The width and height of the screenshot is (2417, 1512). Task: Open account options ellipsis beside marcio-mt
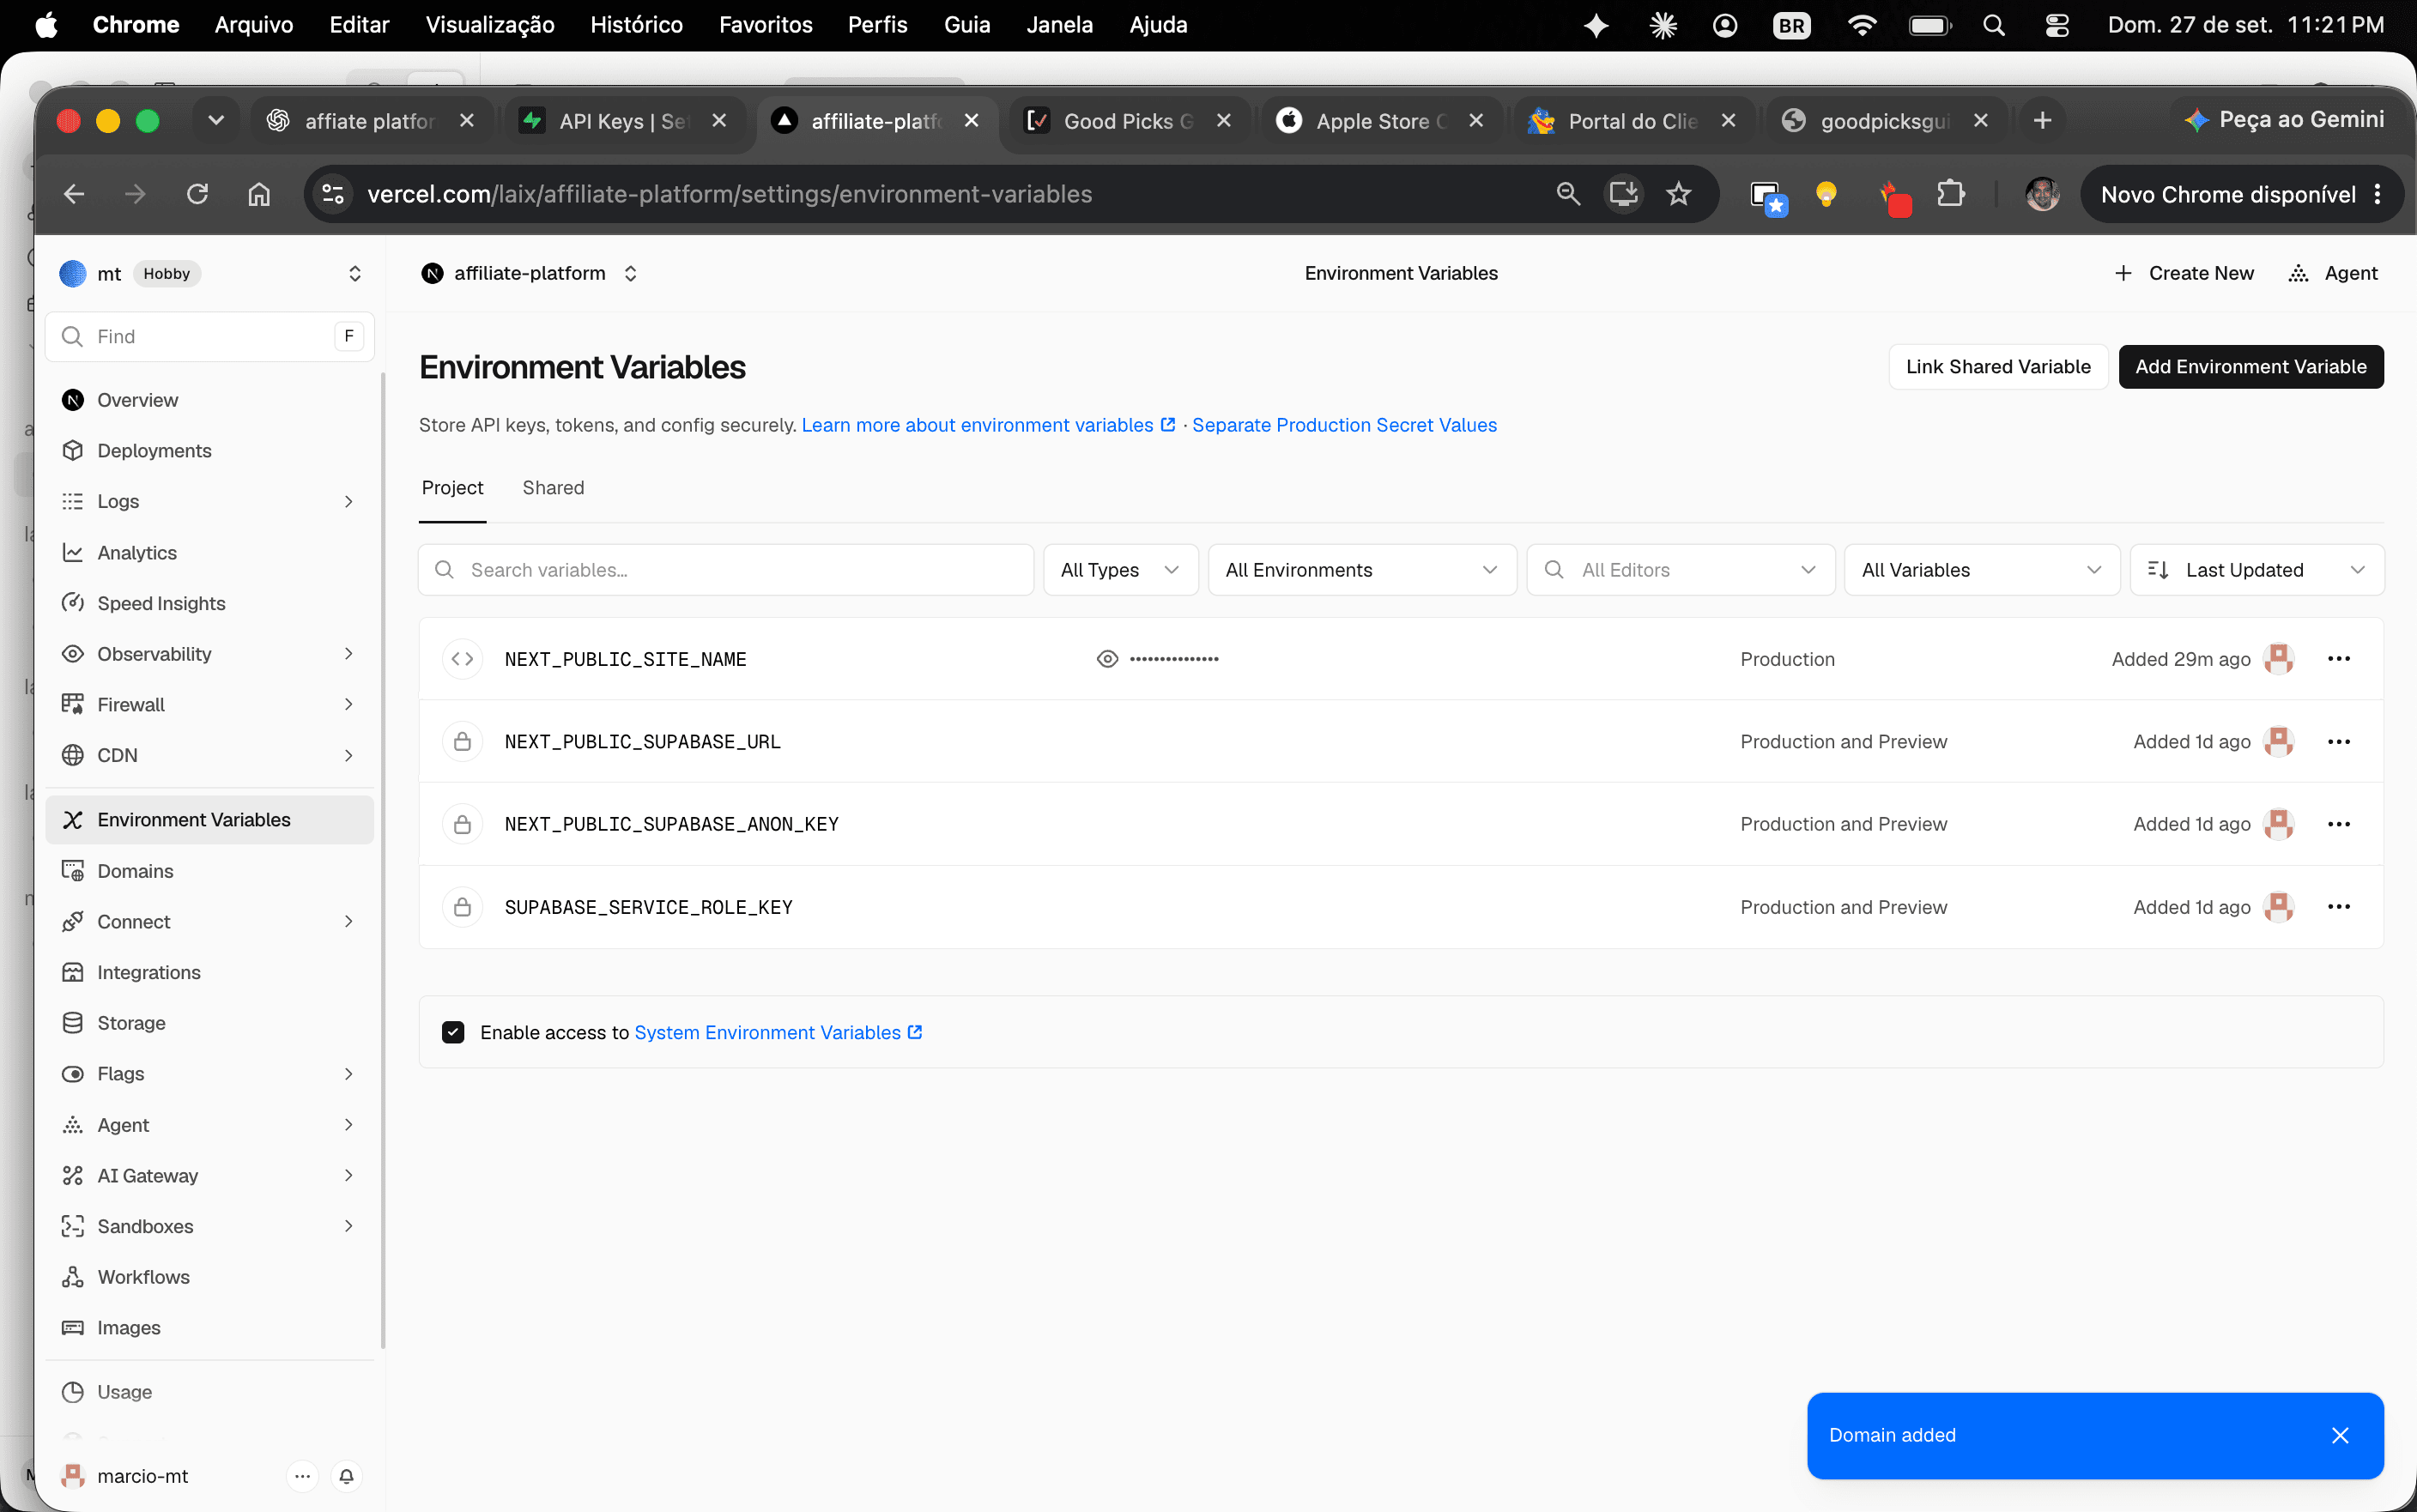302,1476
